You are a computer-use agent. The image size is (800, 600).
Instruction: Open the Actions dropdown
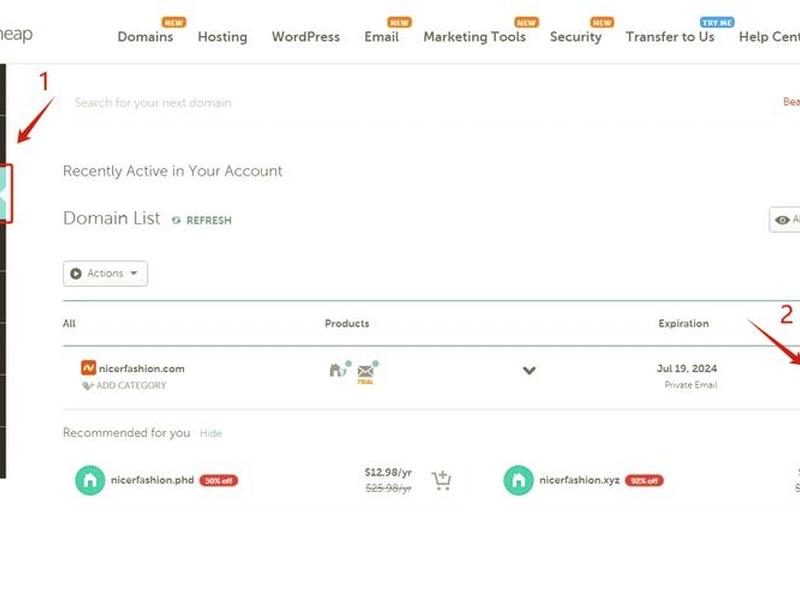(x=106, y=273)
